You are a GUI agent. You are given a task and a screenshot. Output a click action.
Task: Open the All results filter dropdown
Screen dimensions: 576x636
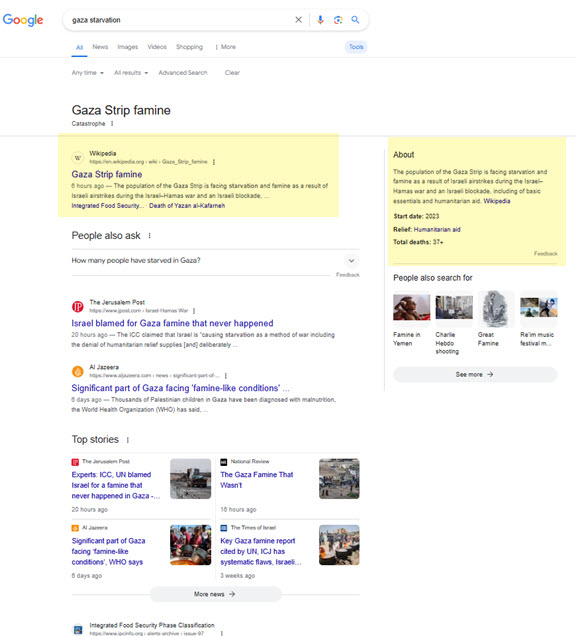(131, 73)
